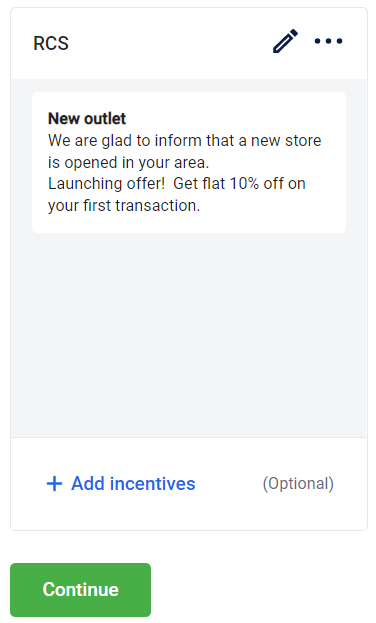Select the white RCS message preview card

[189, 163]
